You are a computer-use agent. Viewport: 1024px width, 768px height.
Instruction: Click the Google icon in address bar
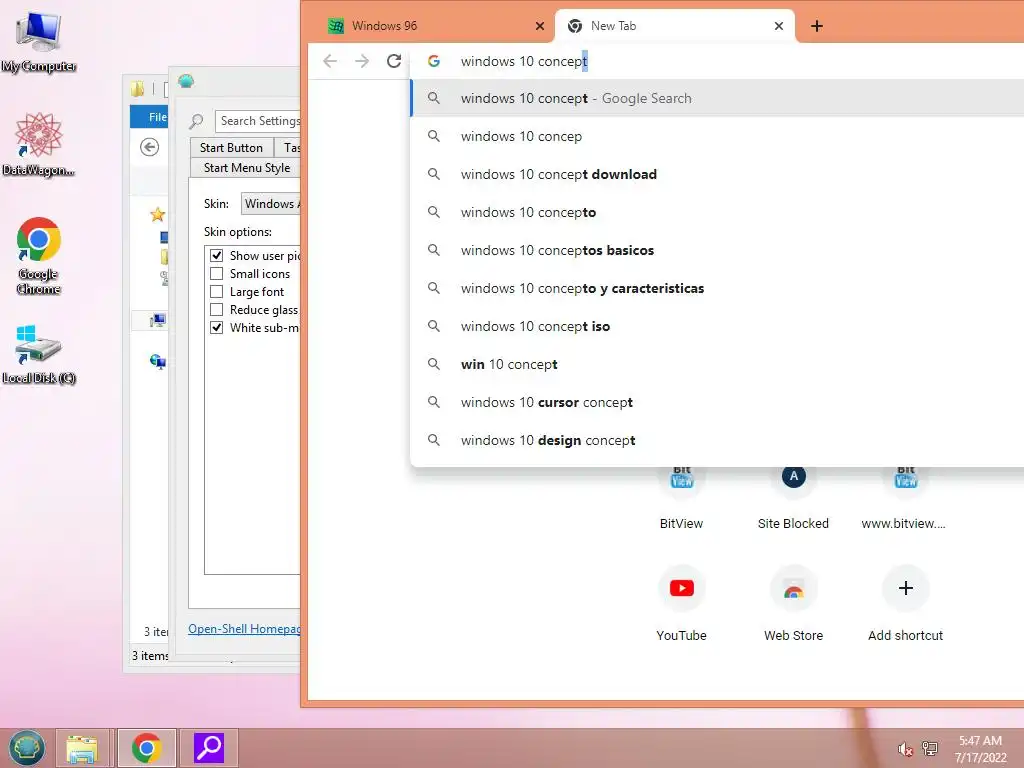pos(434,61)
